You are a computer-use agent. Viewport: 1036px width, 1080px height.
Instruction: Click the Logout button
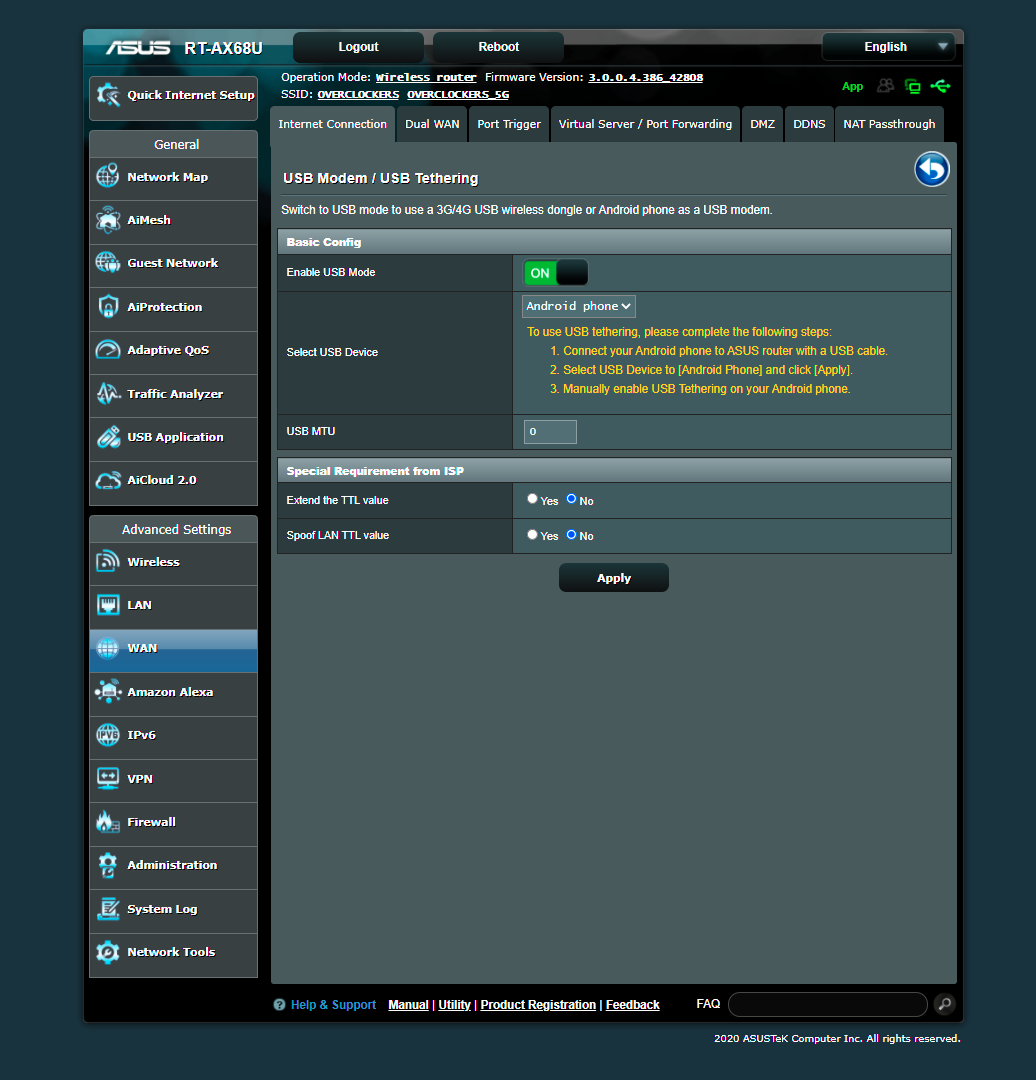click(358, 47)
